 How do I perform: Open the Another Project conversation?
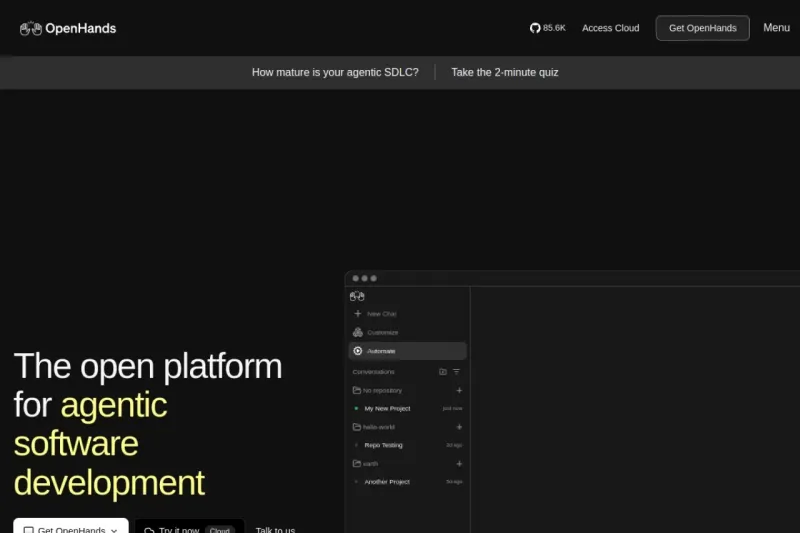pos(387,482)
